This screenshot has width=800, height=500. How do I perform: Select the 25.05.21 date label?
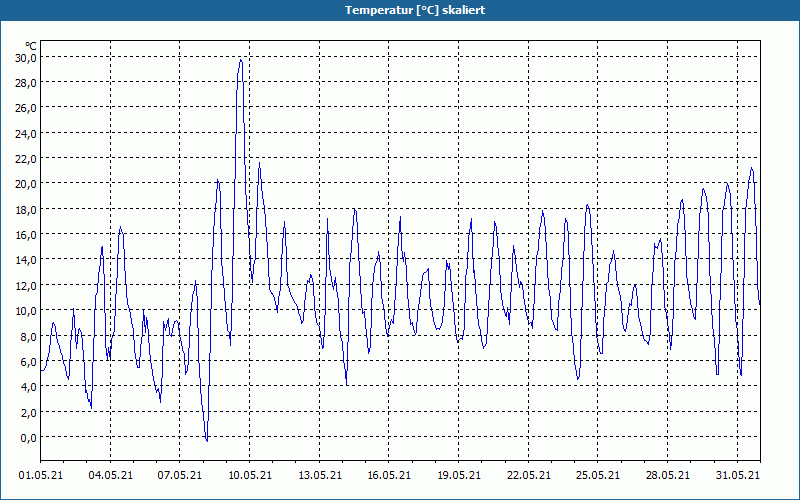click(x=598, y=475)
